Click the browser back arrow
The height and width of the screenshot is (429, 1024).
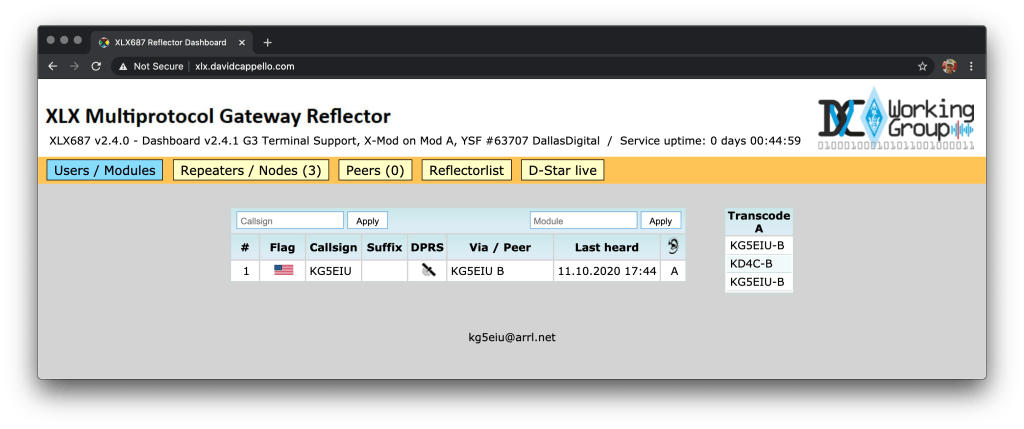point(53,66)
